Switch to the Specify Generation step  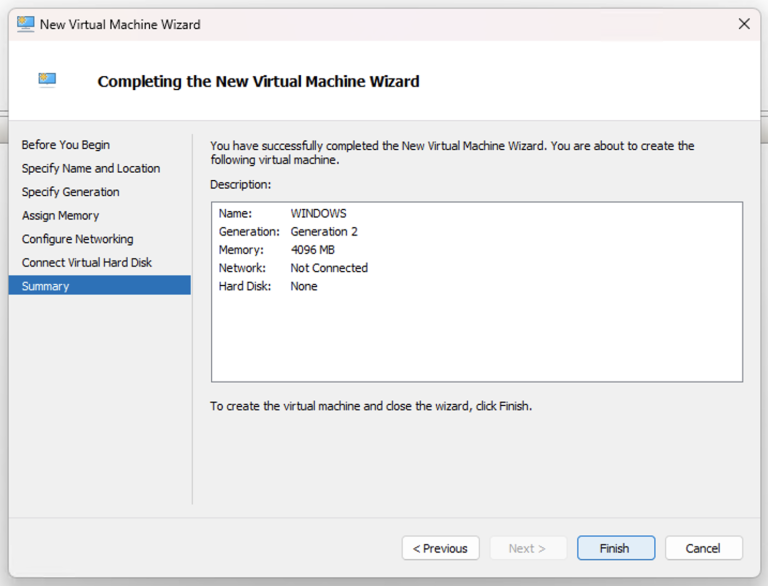[x=70, y=192]
